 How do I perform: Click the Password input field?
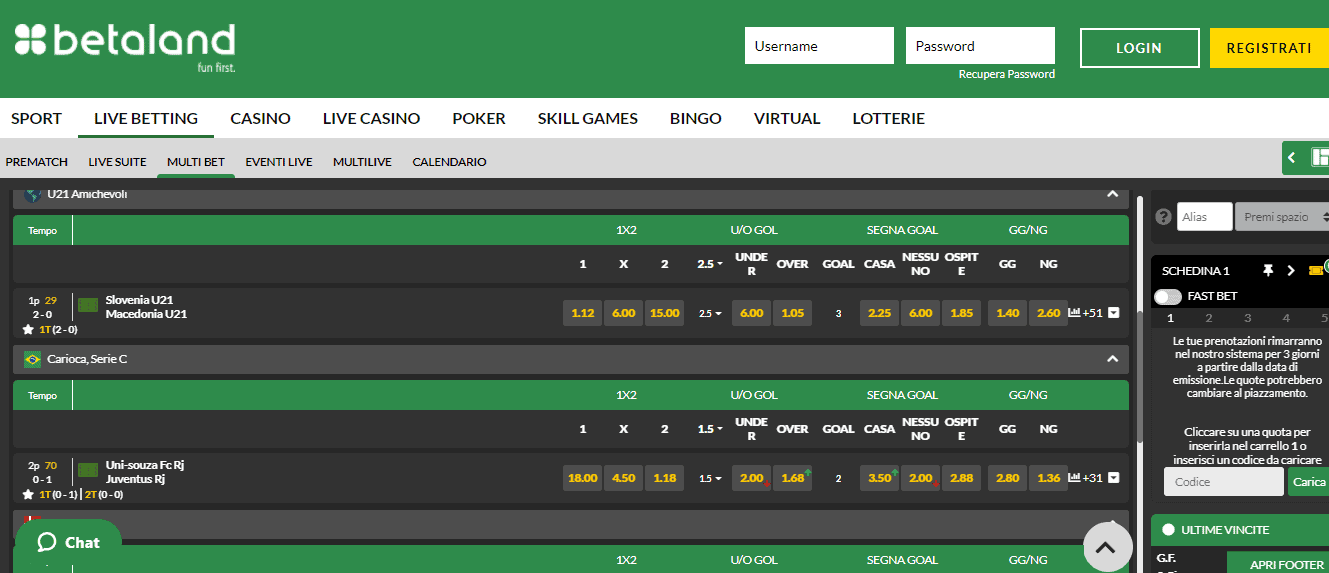(x=980, y=46)
